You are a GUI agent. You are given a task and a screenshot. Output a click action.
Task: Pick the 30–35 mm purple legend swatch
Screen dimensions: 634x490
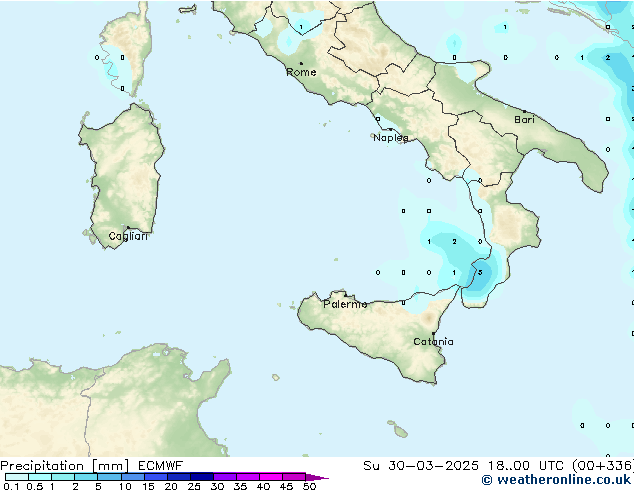tap(224, 477)
